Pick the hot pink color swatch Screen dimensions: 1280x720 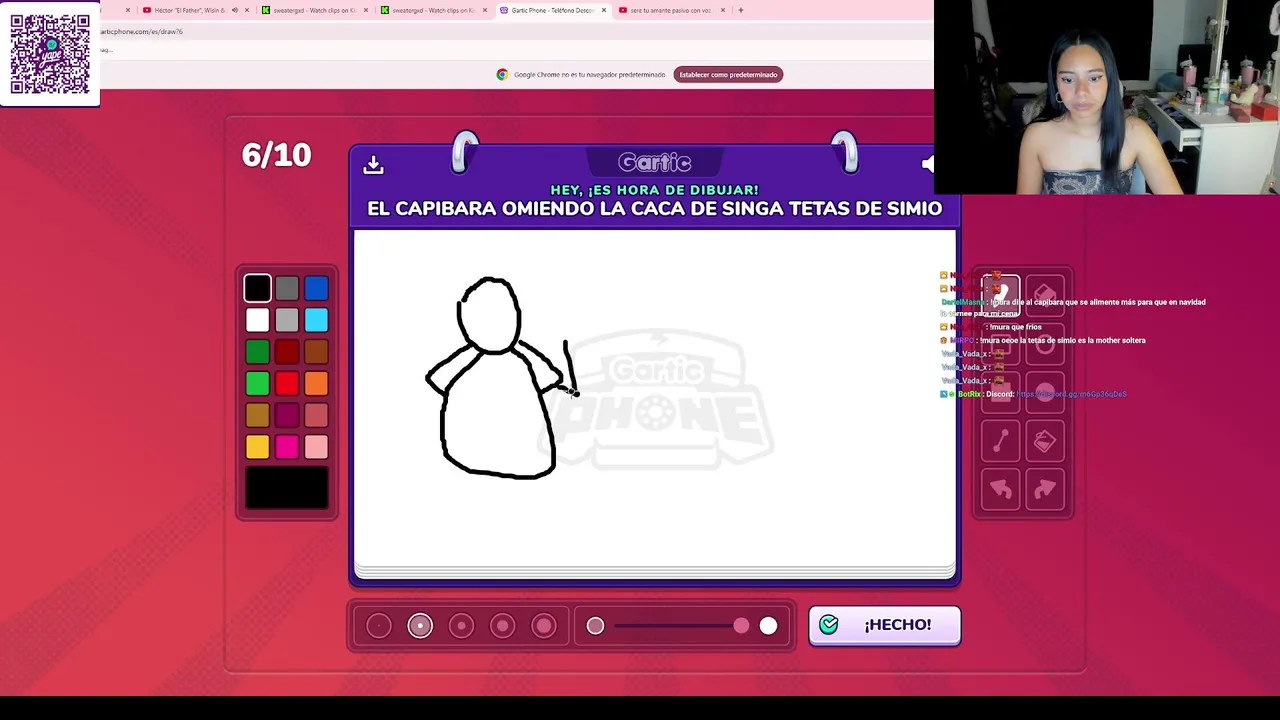click(287, 447)
